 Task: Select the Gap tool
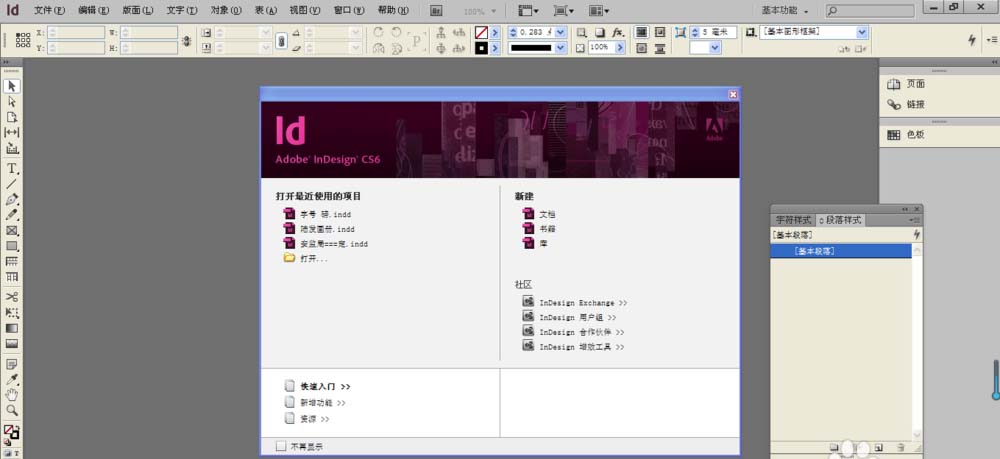[x=11, y=133]
